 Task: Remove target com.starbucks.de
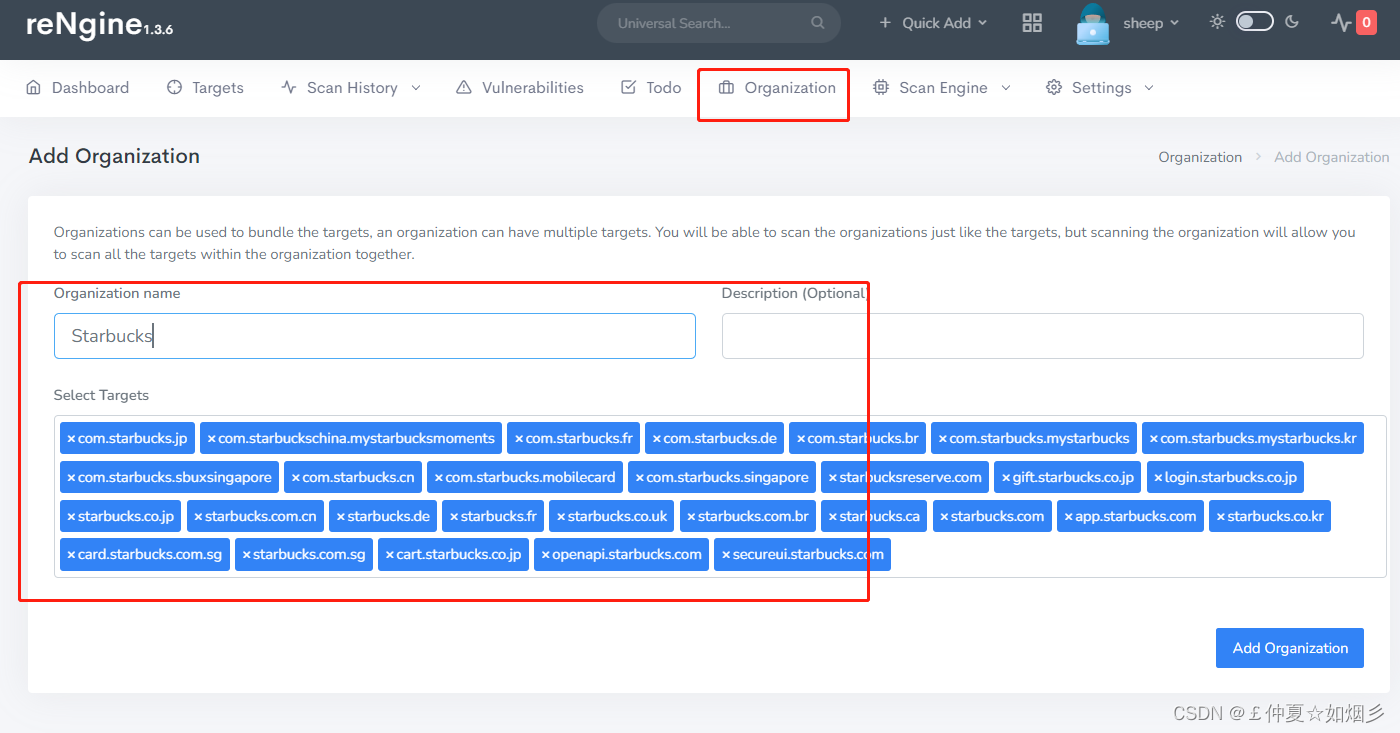657,438
